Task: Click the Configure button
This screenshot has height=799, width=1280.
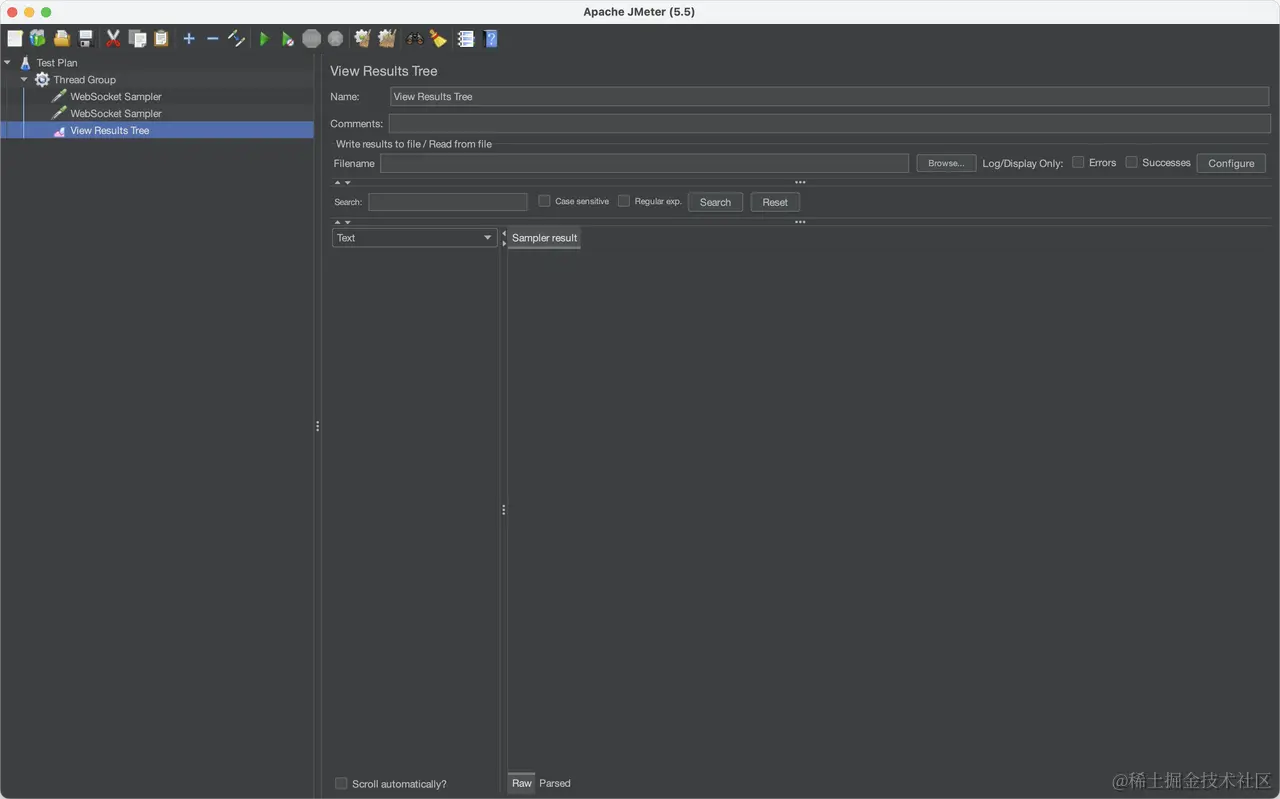Action: click(x=1231, y=163)
